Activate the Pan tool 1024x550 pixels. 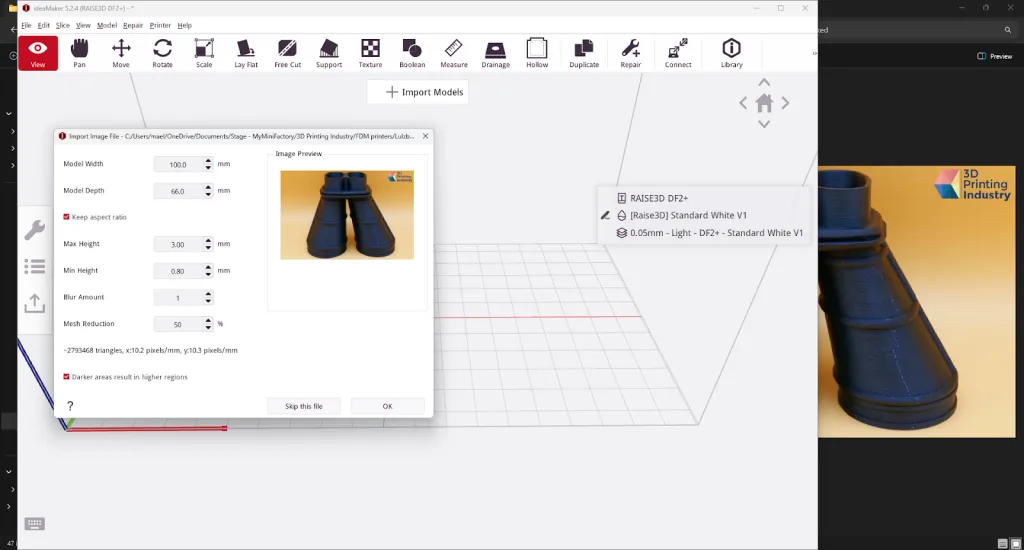point(79,54)
